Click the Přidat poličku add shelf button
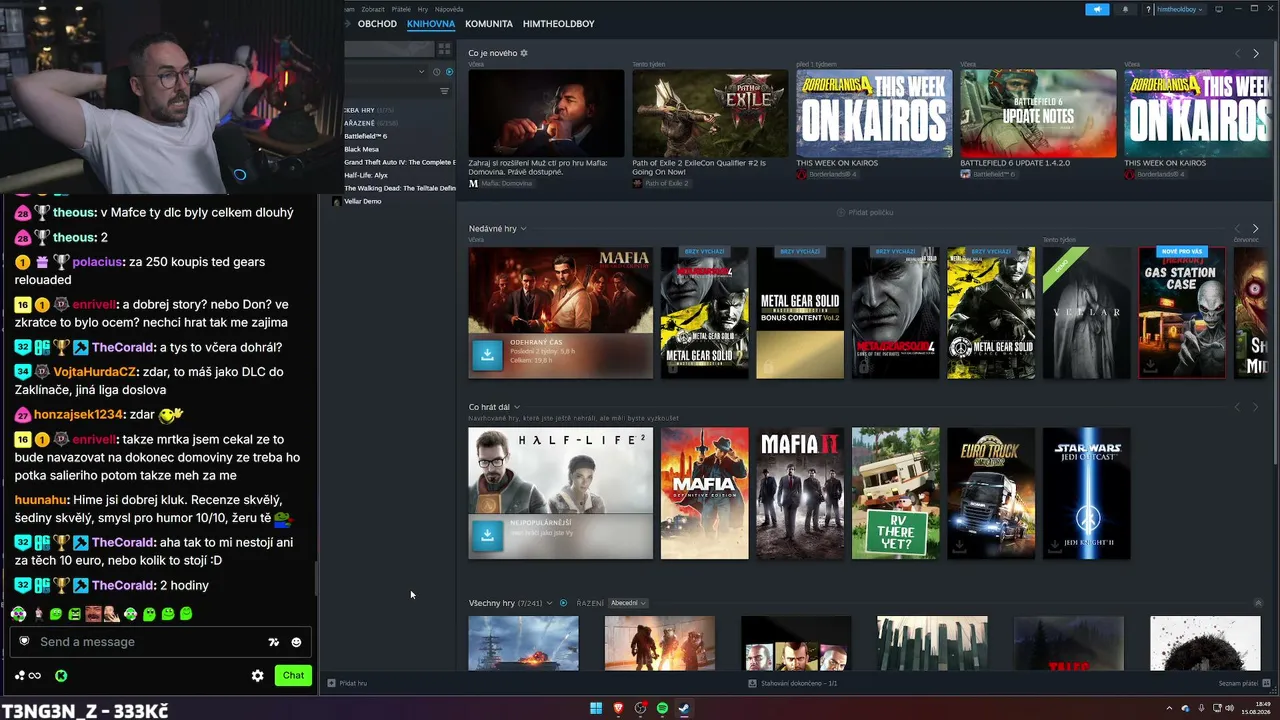 (865, 213)
